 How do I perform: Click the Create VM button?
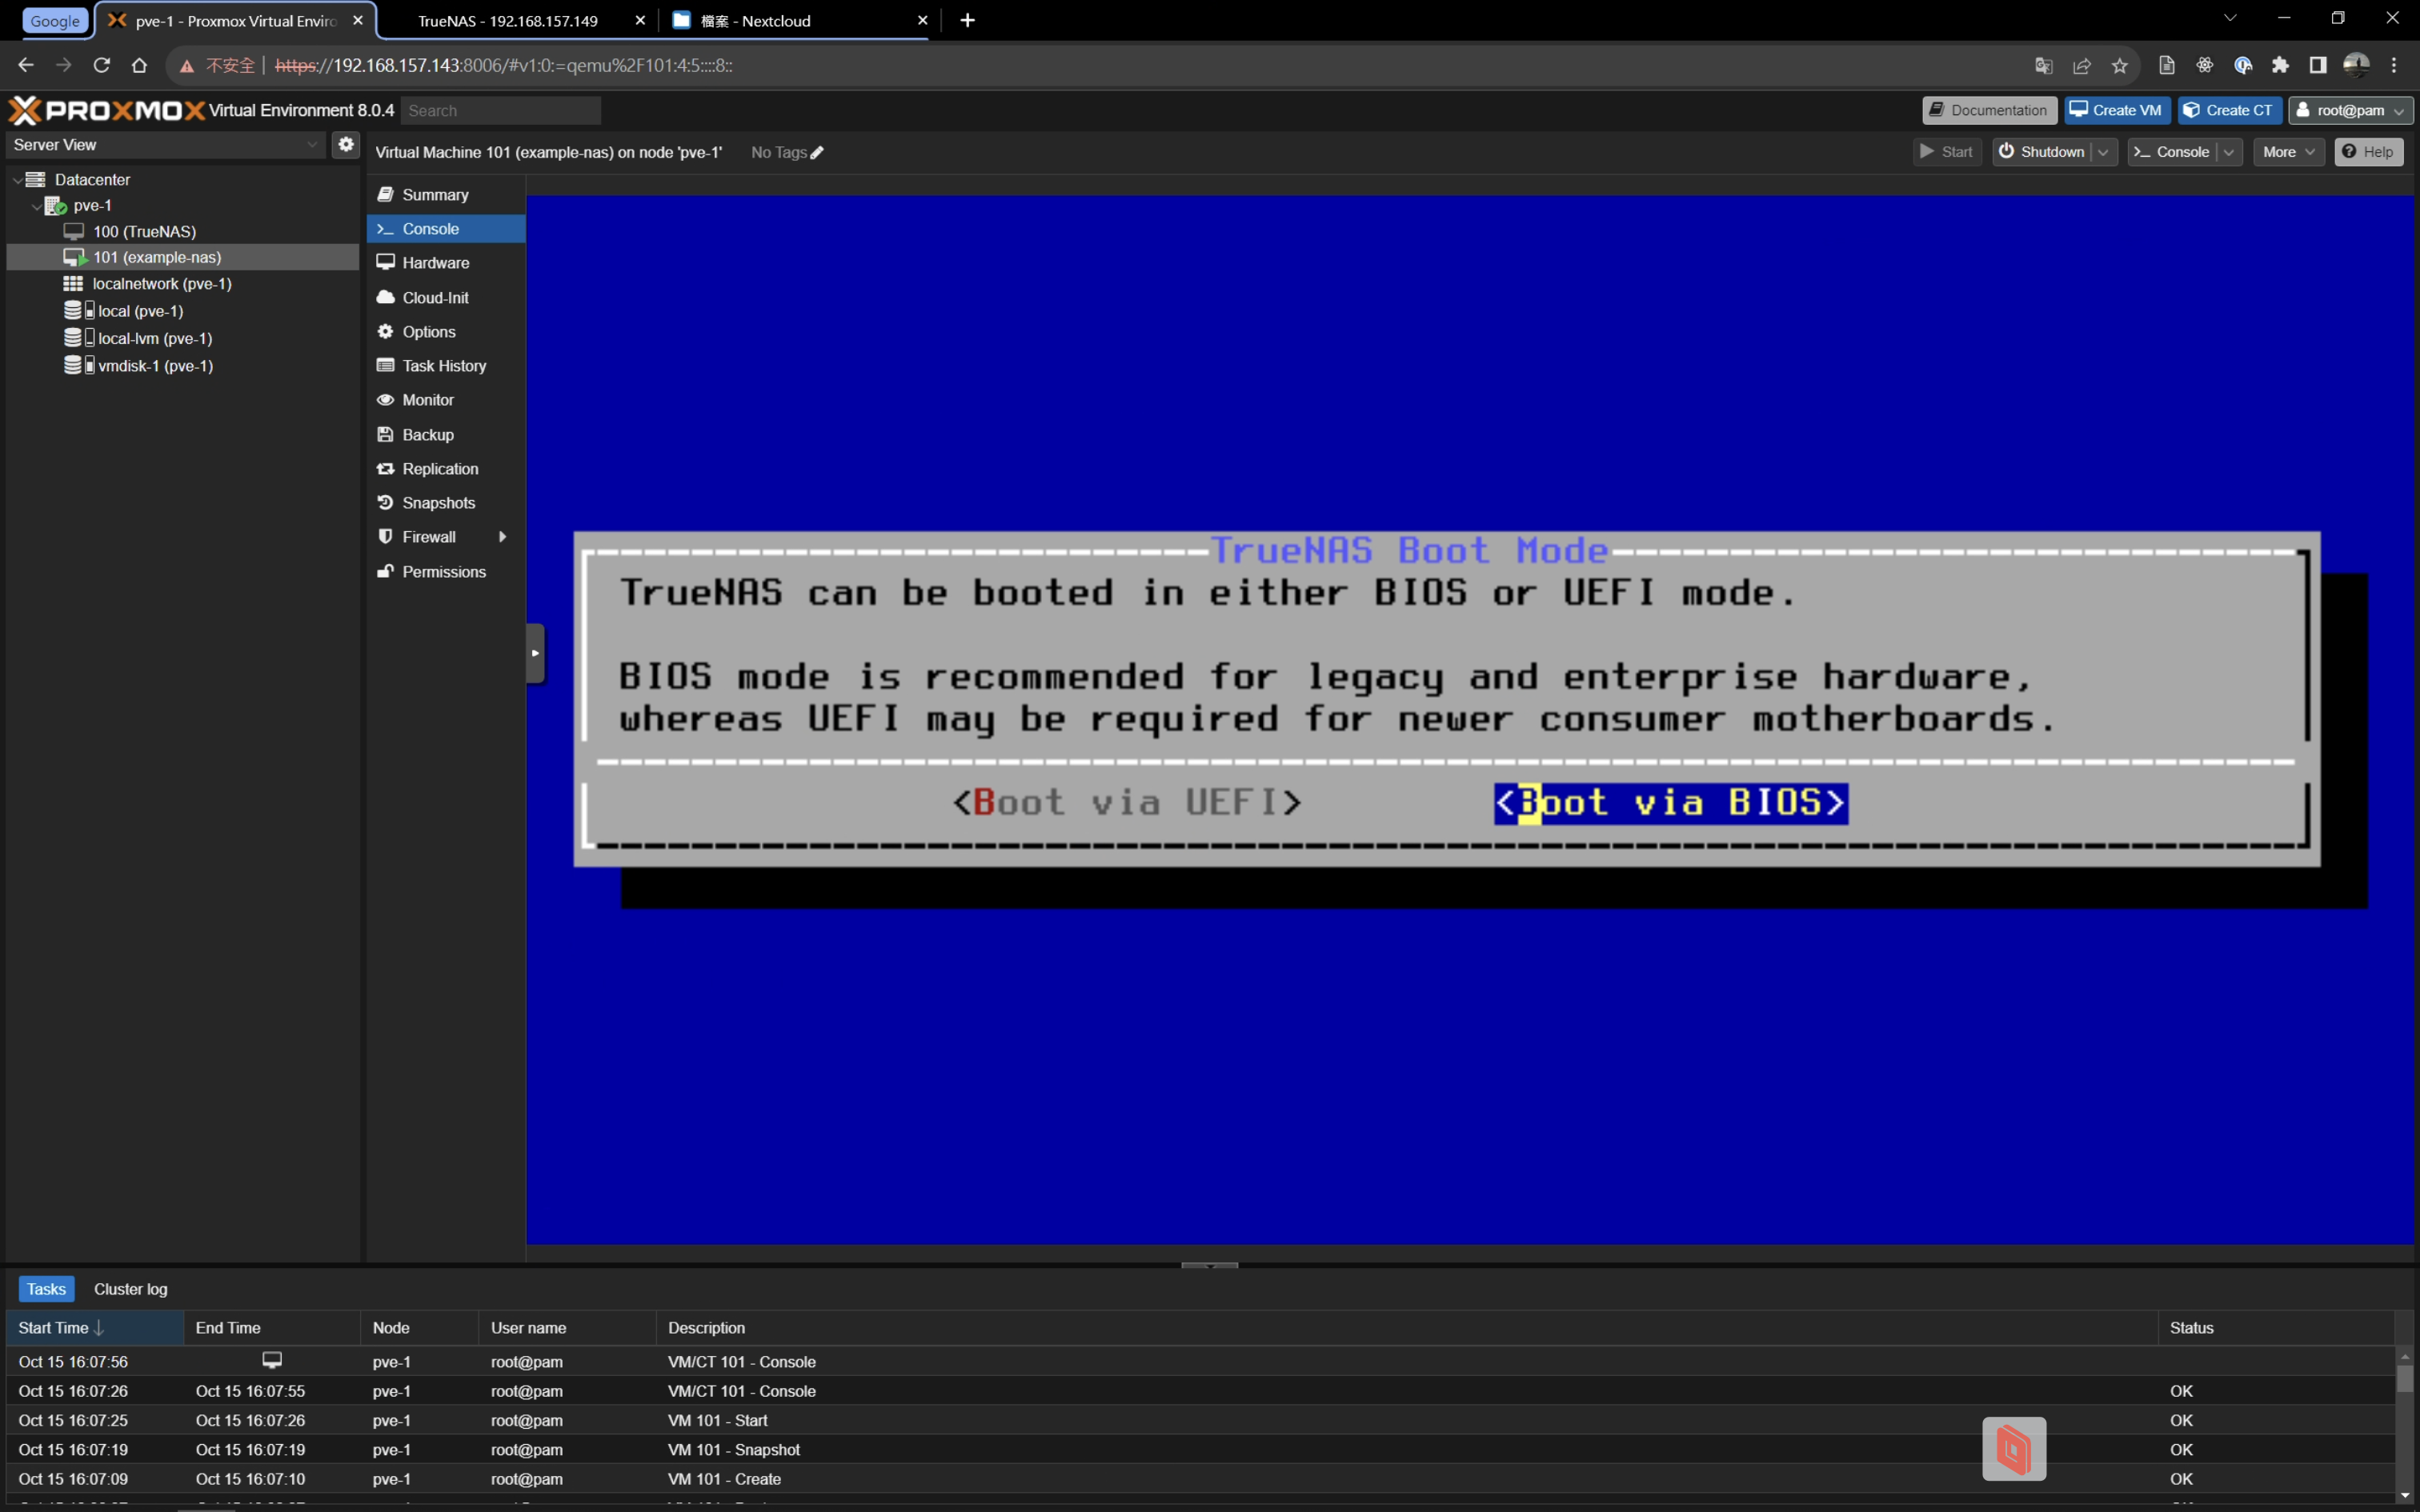2116,110
